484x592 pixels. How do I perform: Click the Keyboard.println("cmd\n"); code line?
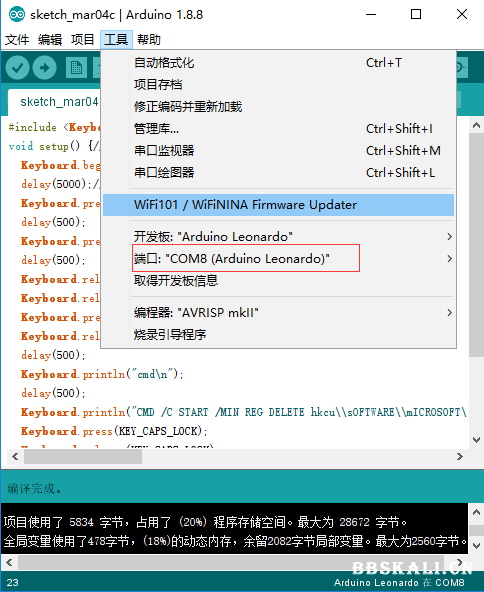coord(102,375)
